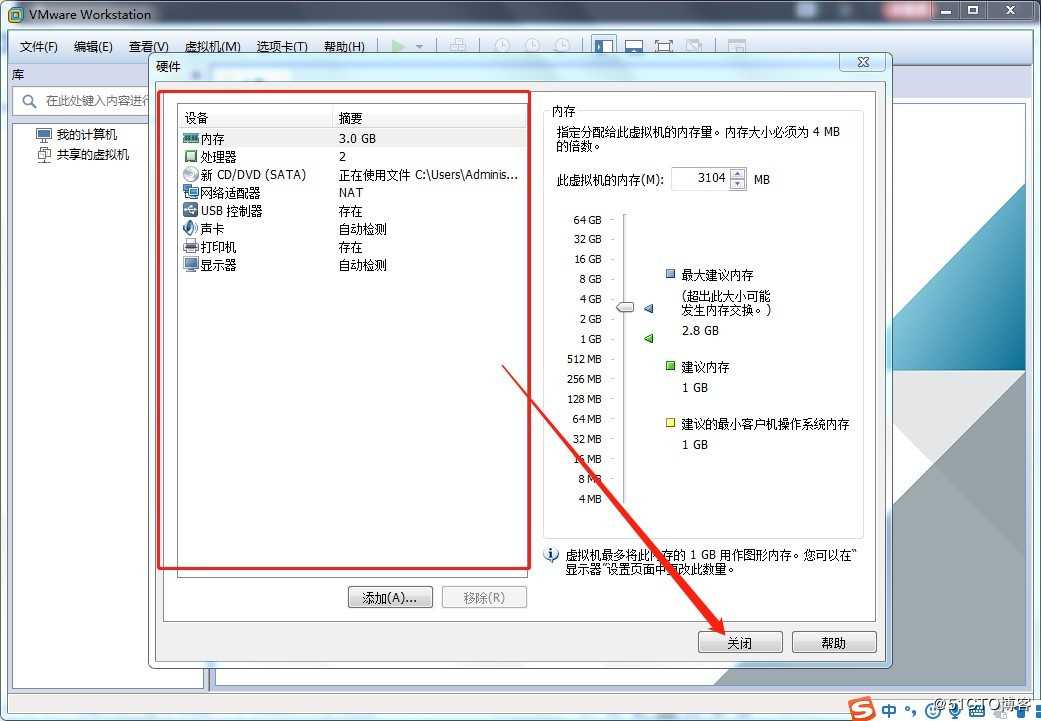The width and height of the screenshot is (1041, 721).
Task: Click the 移除(R) button
Action: pos(484,597)
